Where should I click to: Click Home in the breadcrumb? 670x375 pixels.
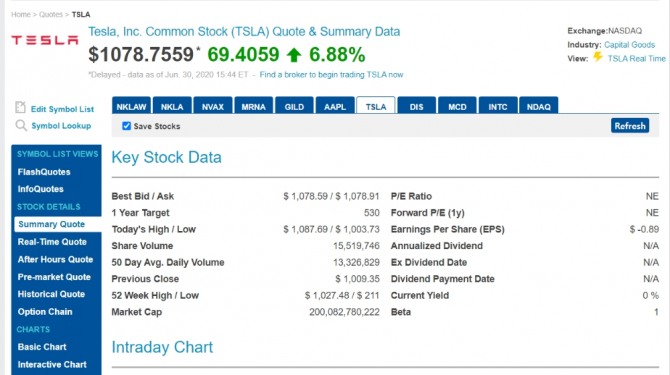(21, 15)
